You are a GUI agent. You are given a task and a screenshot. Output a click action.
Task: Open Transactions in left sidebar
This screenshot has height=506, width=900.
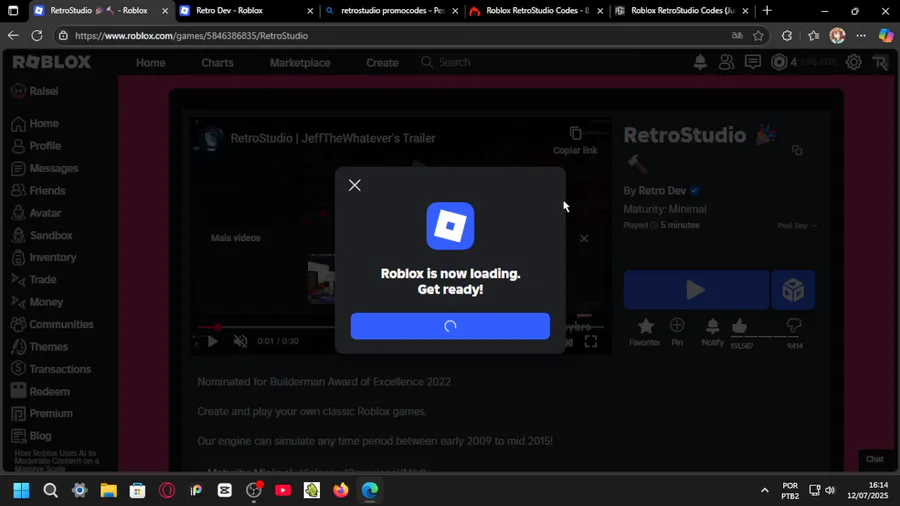(x=51, y=369)
